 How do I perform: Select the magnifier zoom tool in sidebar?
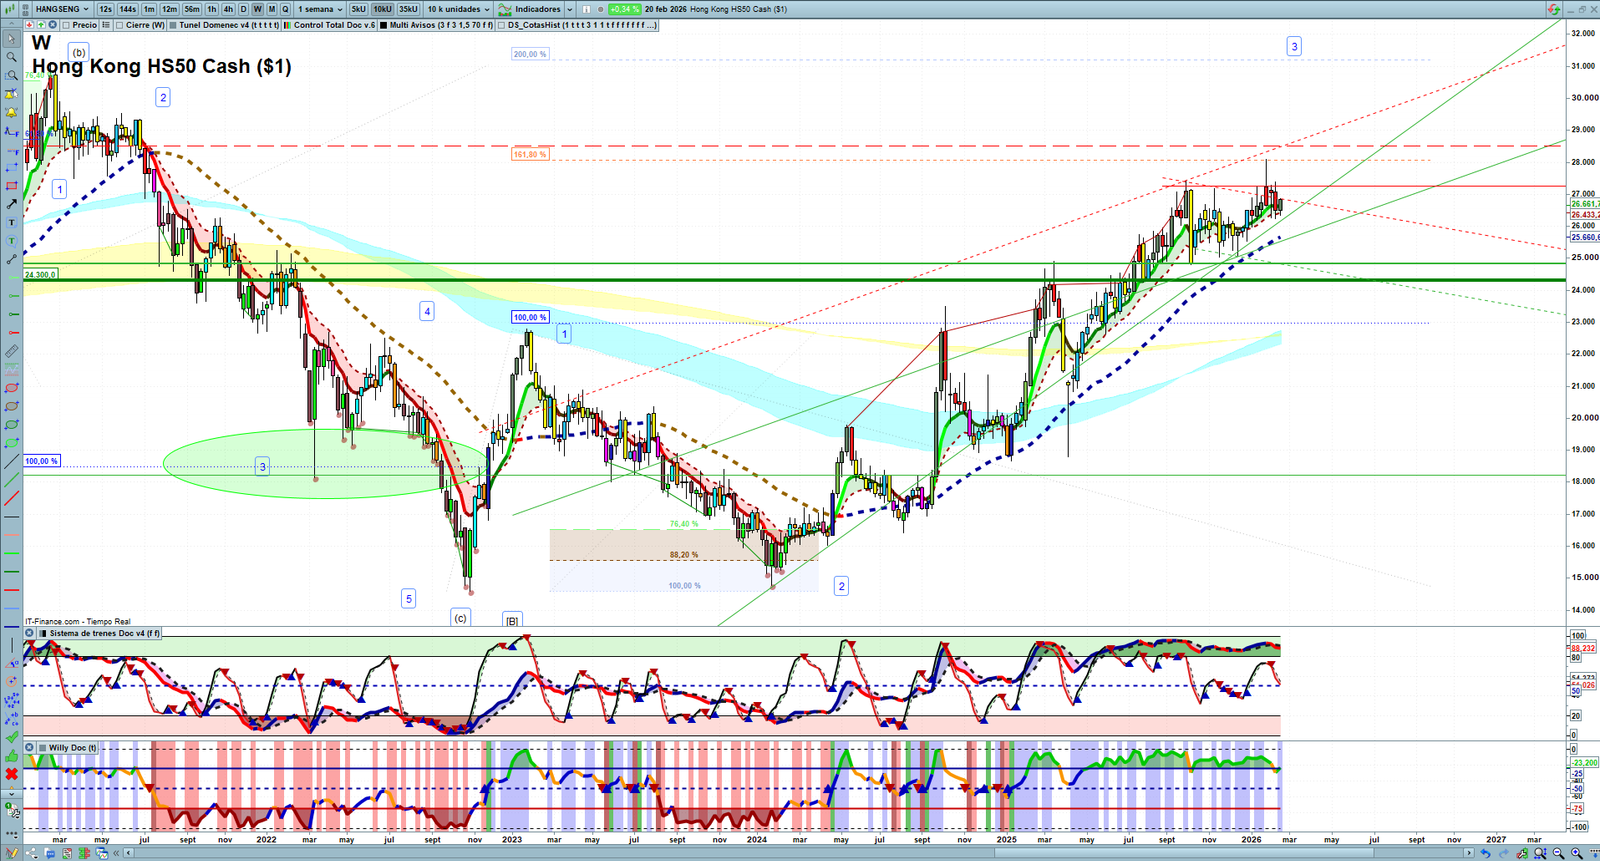coord(11,57)
